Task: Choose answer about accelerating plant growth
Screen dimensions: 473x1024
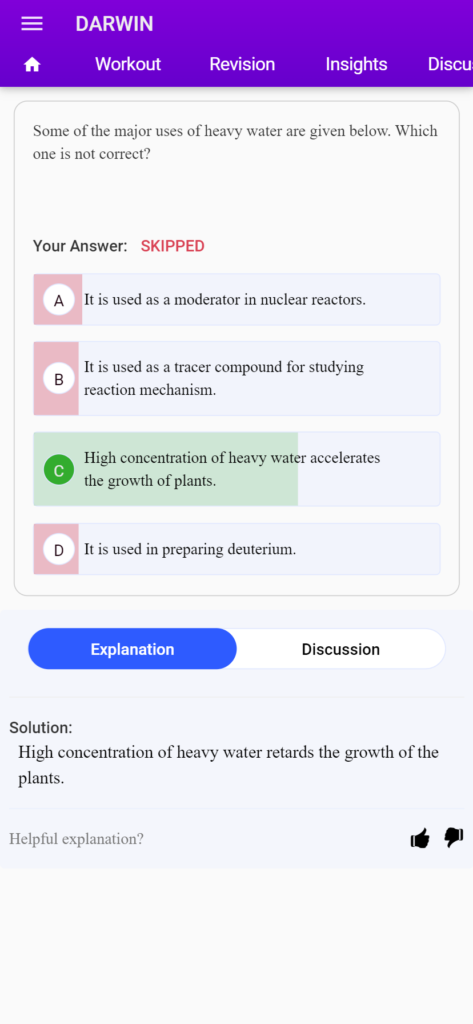Action: click(x=237, y=469)
